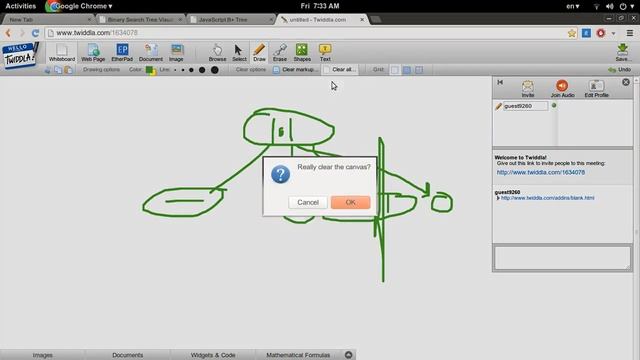Open Edit Profile in side panel

point(596,89)
